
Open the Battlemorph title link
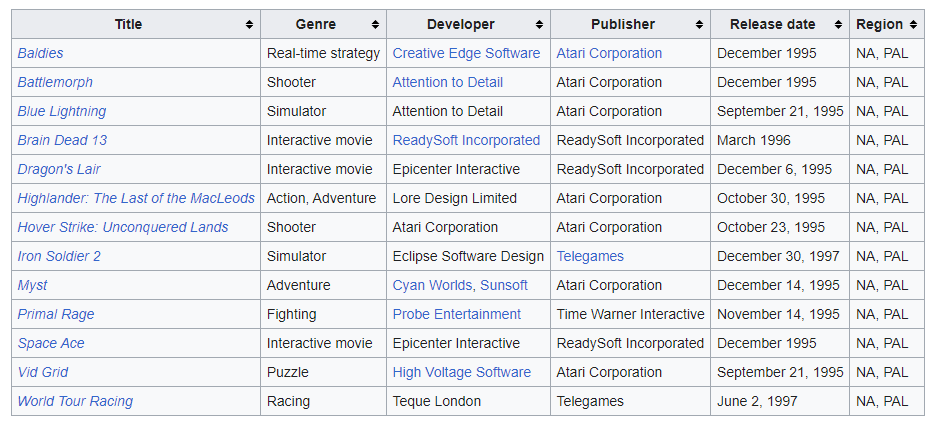pyautogui.click(x=55, y=82)
